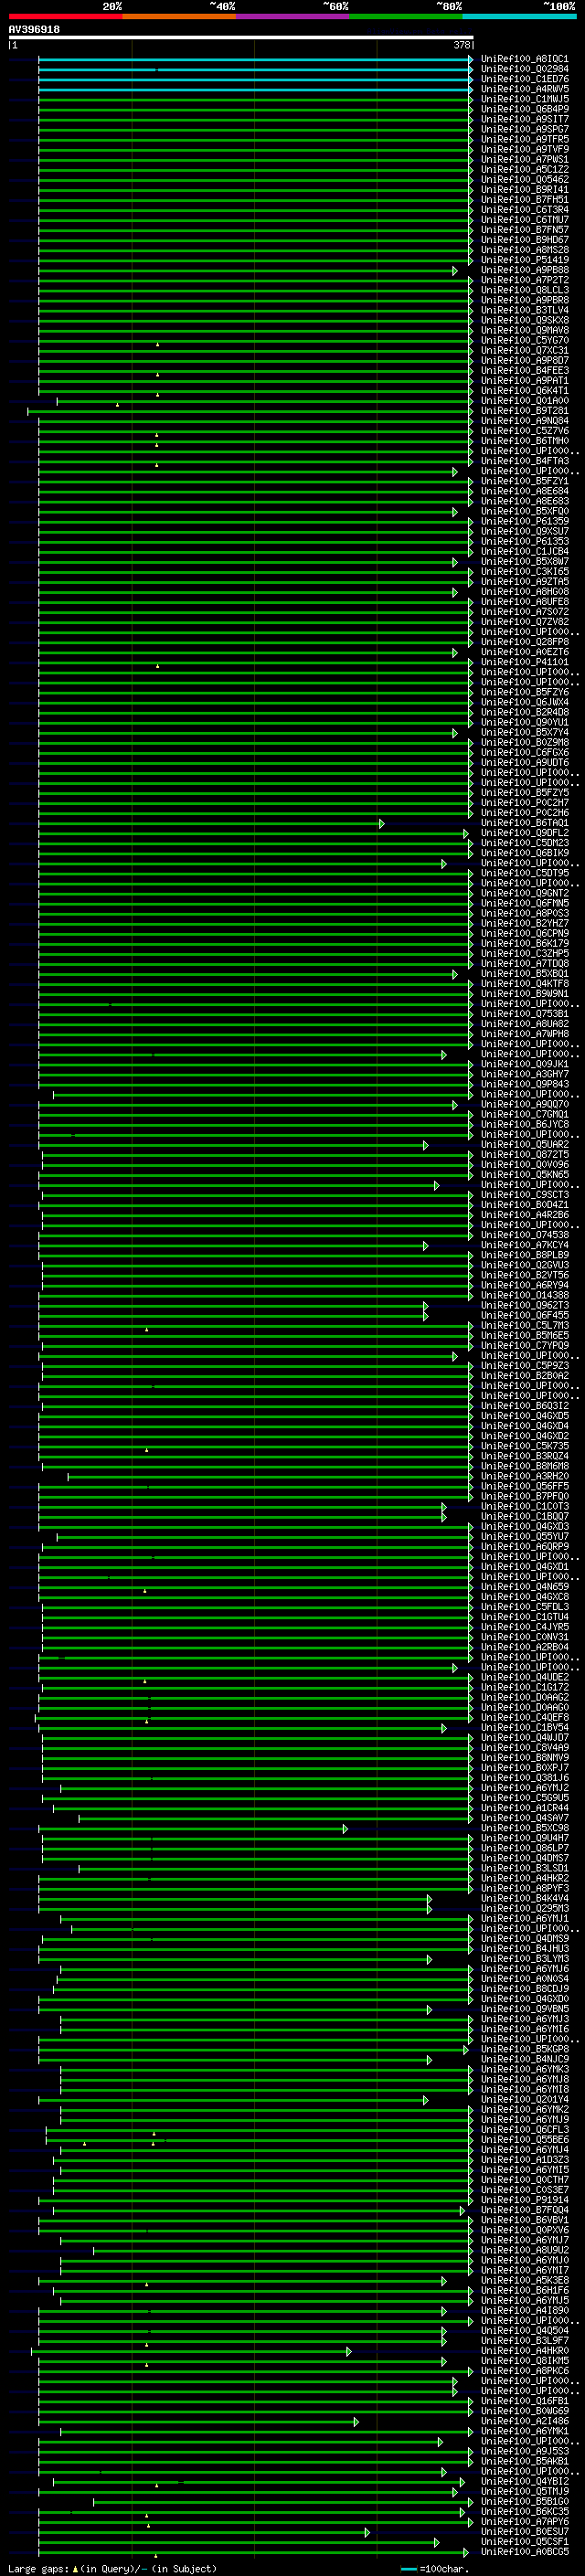Click the UniRef100_A8HG08 label

click(524, 592)
